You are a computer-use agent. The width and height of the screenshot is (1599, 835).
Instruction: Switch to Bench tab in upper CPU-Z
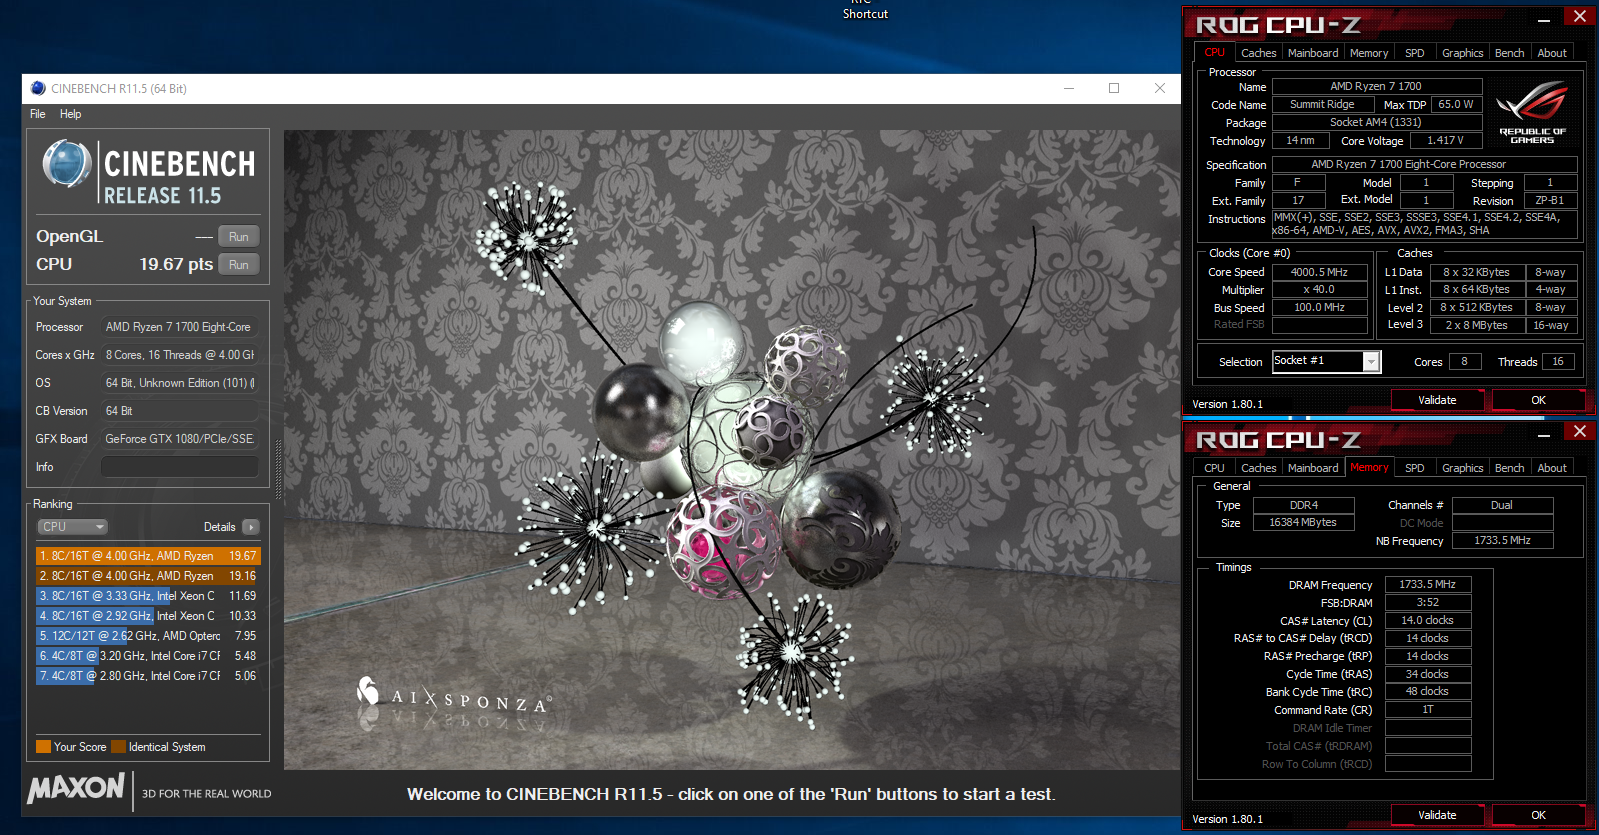click(x=1509, y=53)
